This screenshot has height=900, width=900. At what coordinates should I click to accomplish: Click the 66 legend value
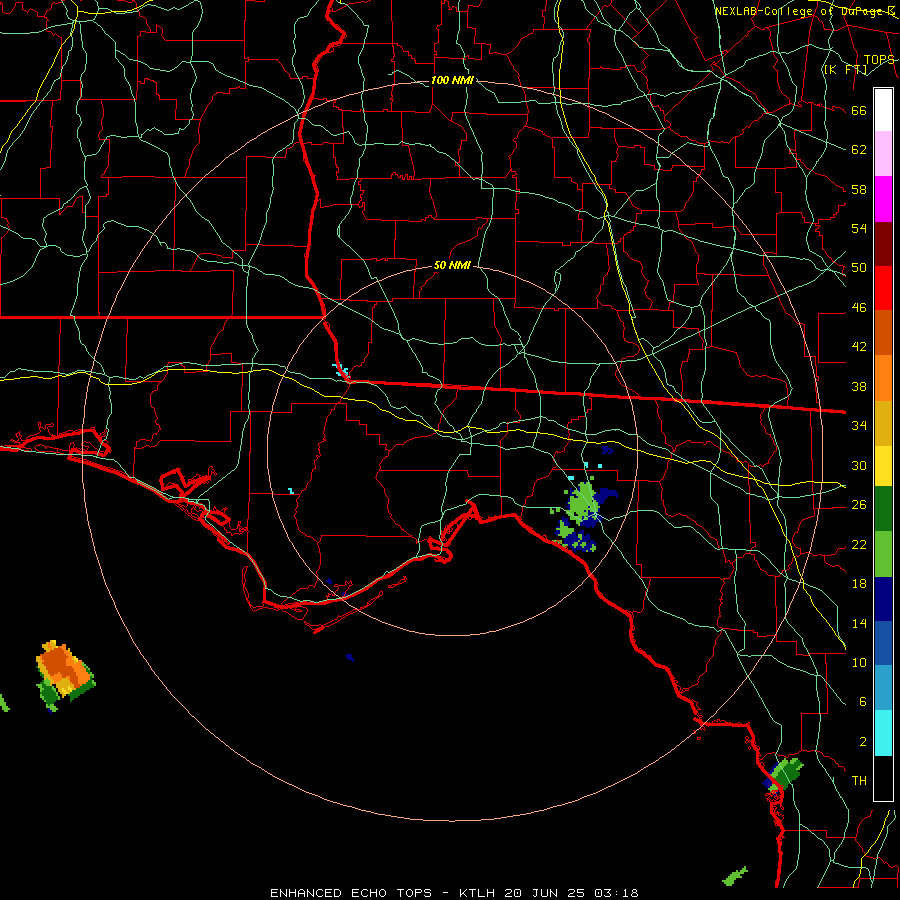[x=859, y=110]
